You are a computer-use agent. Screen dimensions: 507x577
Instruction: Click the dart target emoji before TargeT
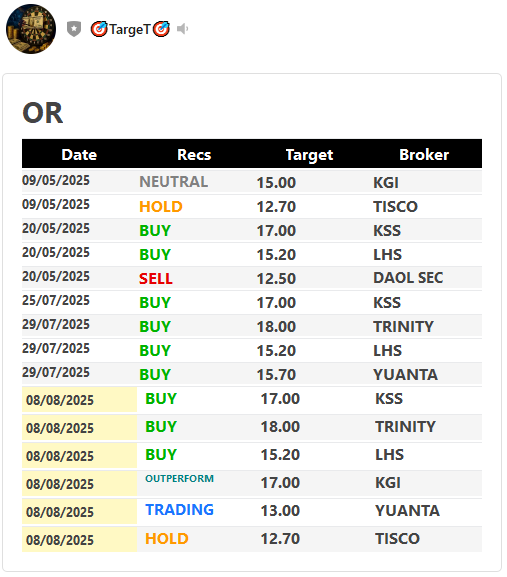coord(99,29)
